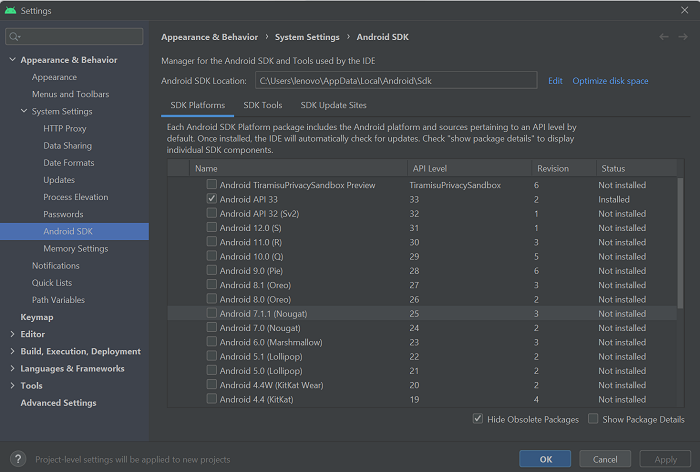Viewport: 700px width, 472px height.
Task: Click the Edit SDK location link
Action: [555, 81]
